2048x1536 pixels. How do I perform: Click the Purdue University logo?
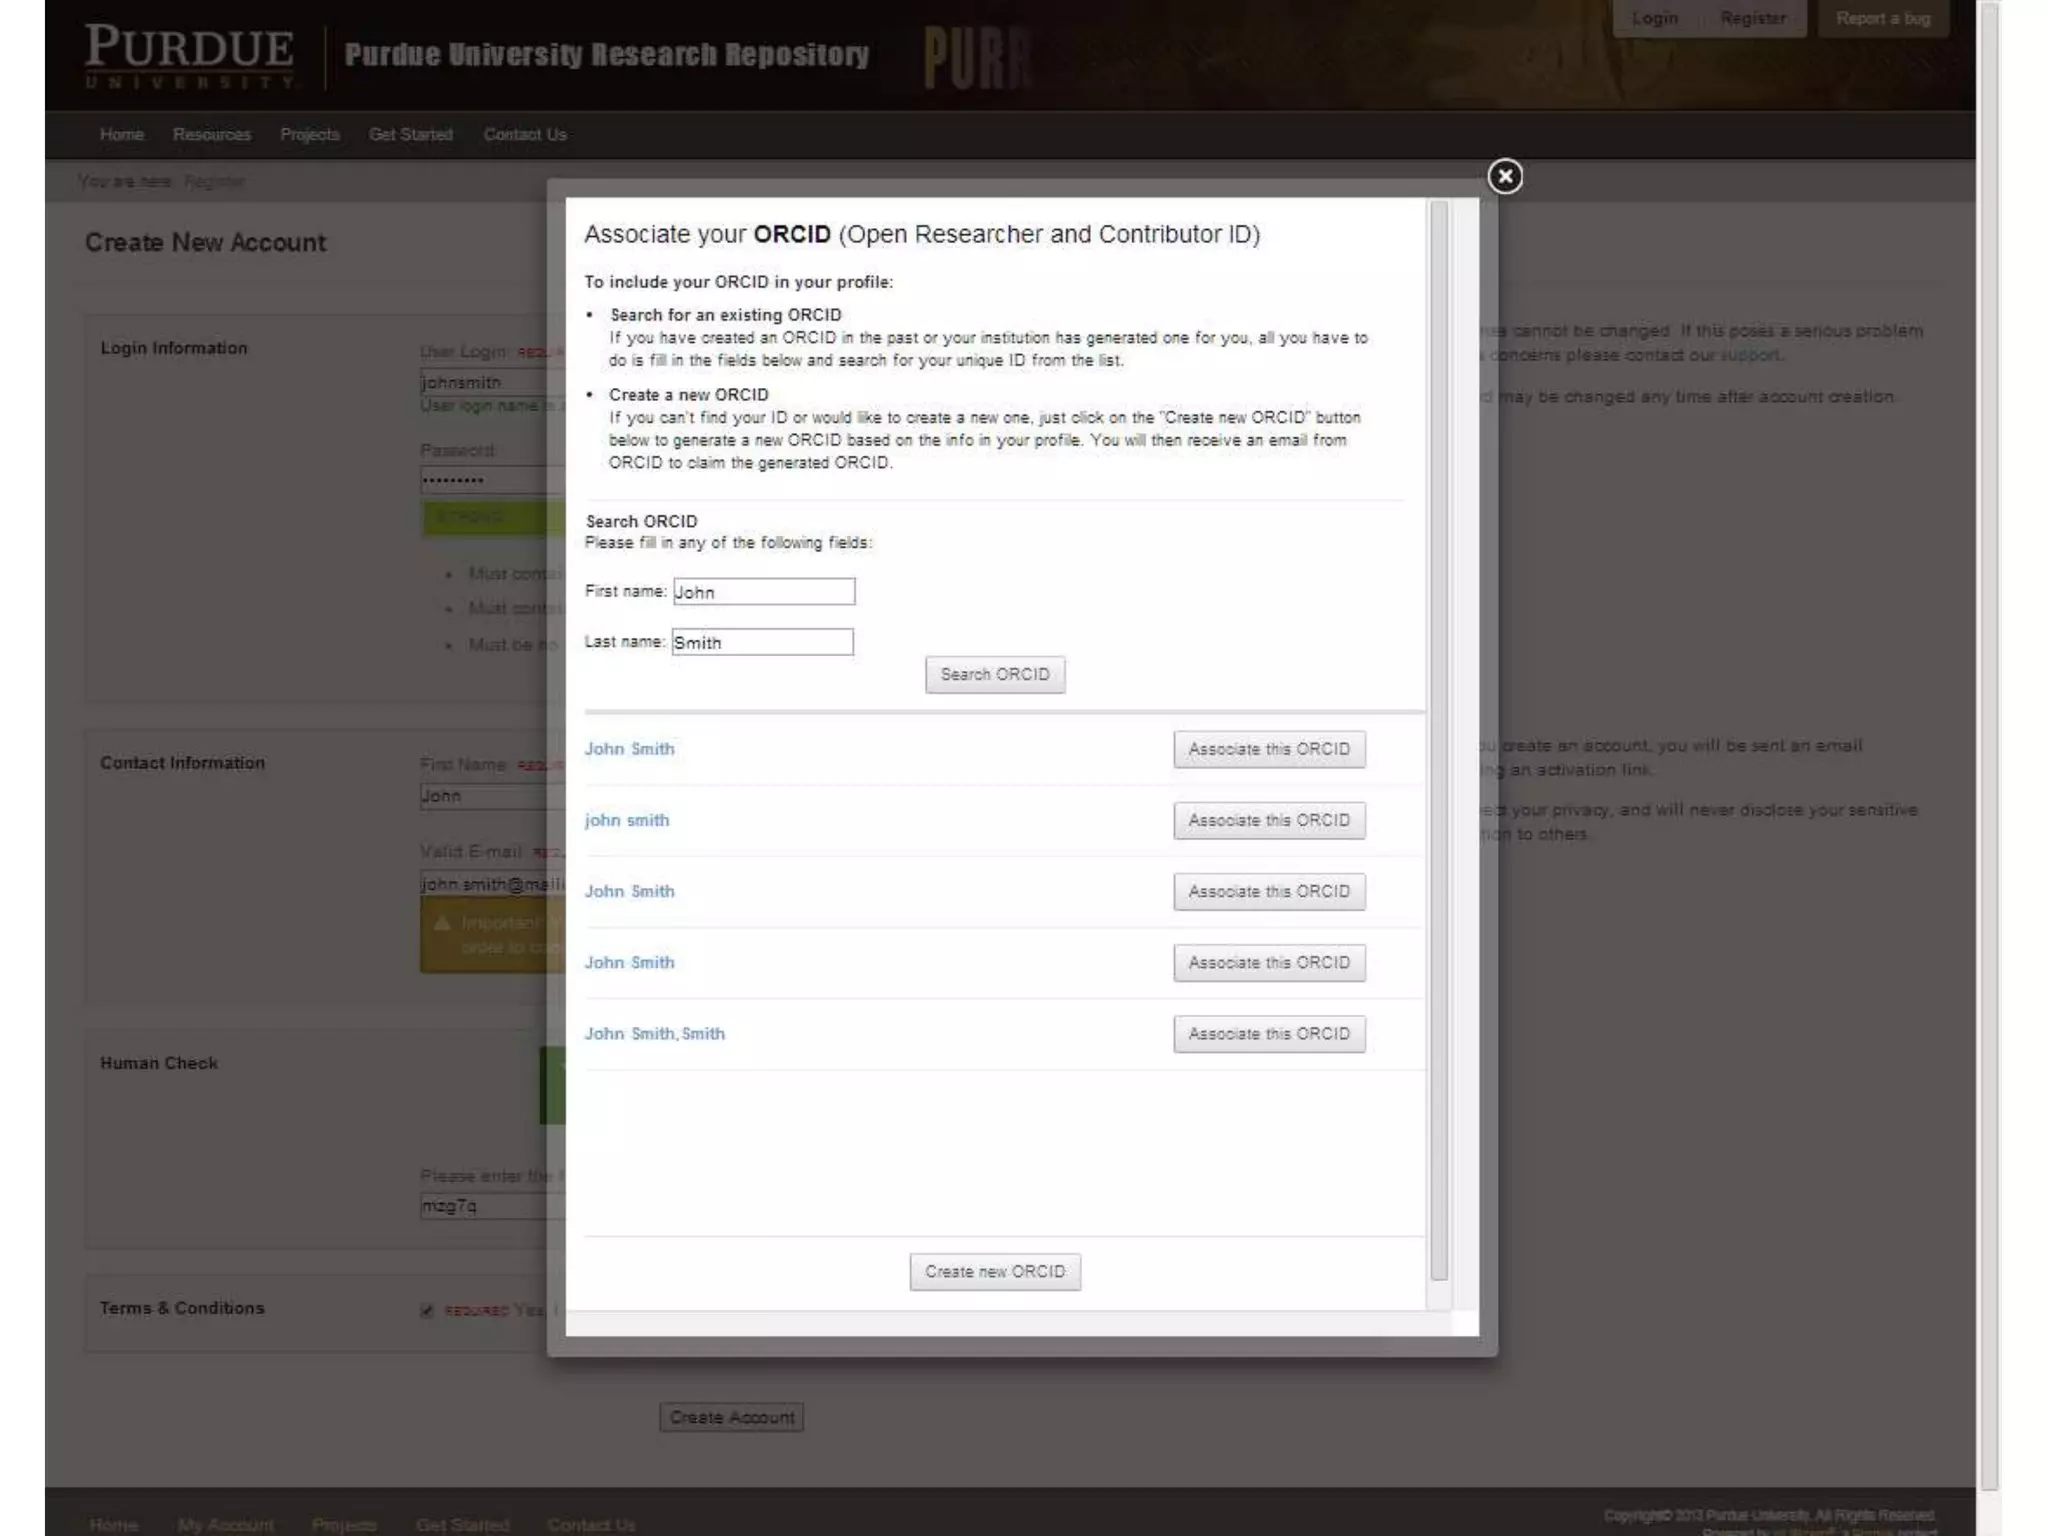(190, 55)
